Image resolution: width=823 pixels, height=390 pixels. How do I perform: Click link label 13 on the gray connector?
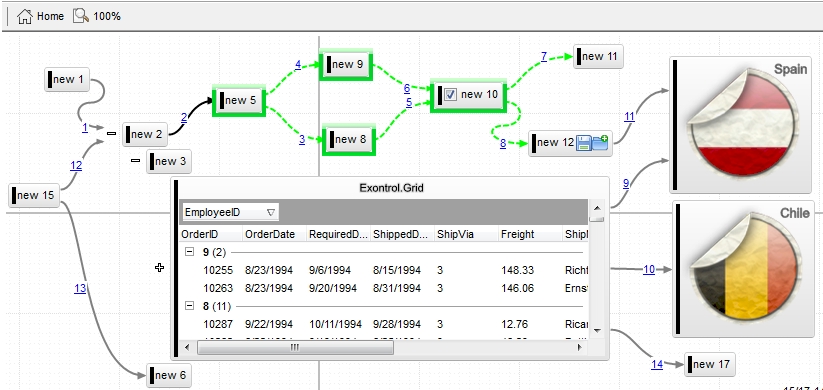pyautogui.click(x=80, y=288)
